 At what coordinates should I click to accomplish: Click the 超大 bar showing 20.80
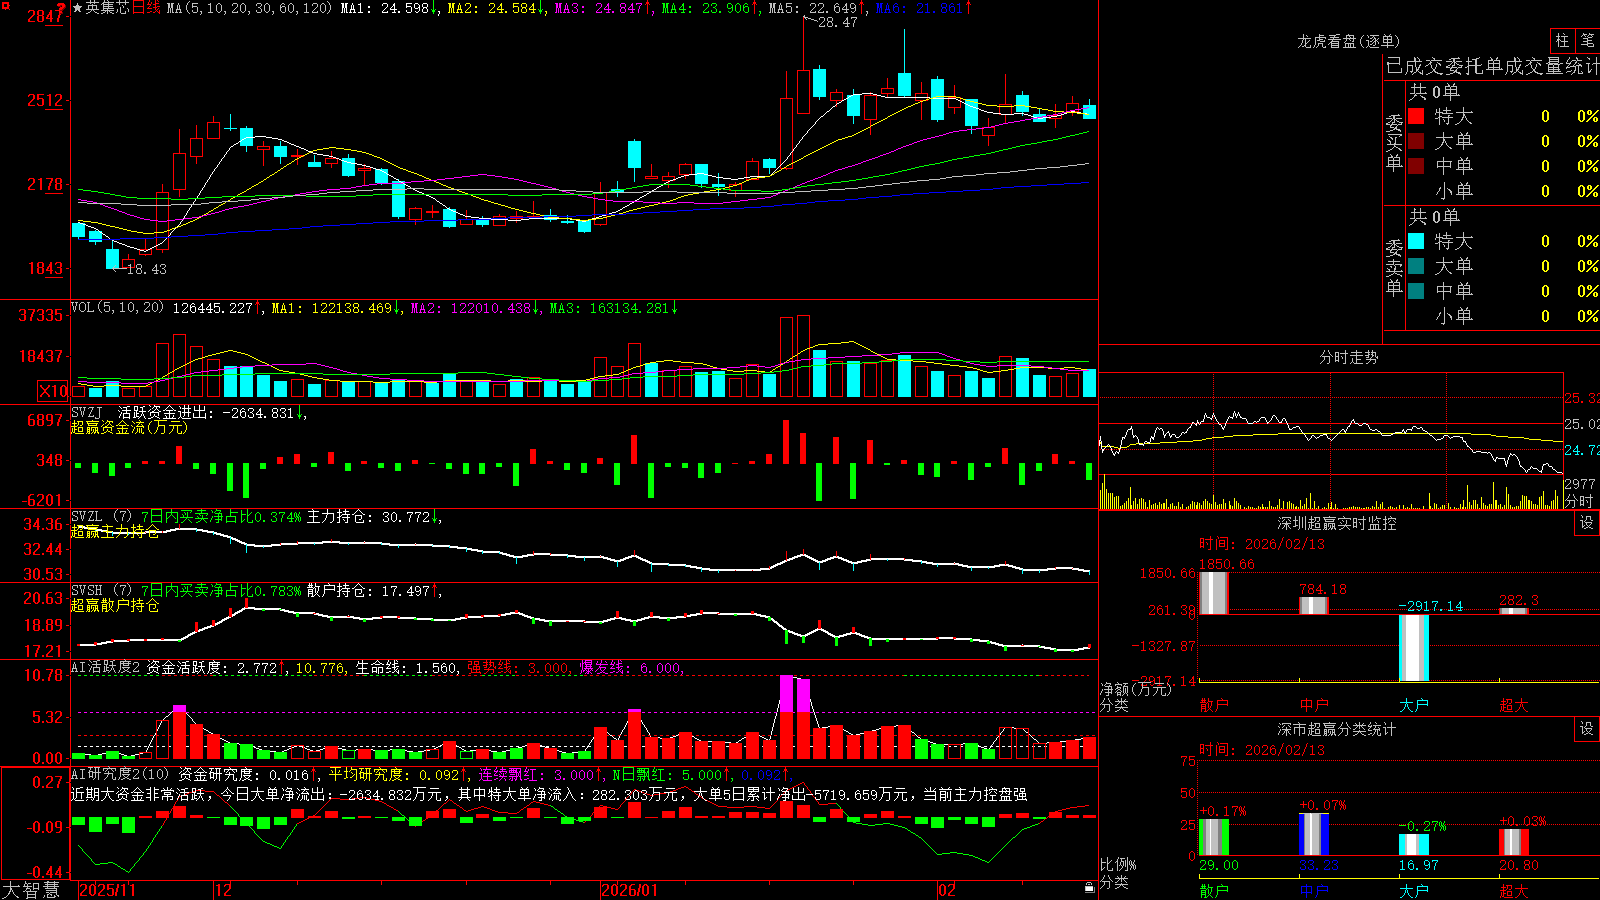pos(1514,842)
